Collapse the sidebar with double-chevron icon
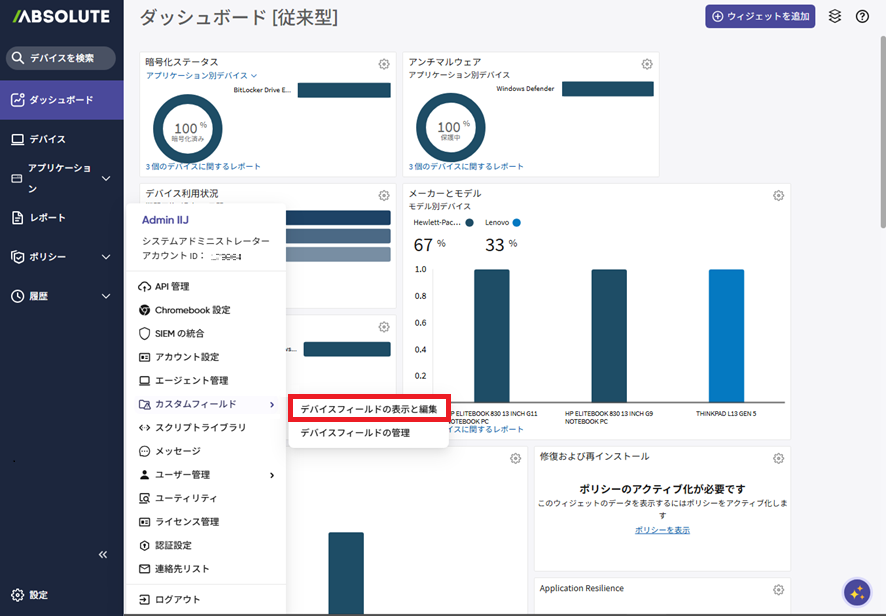The image size is (886, 616). click(x=102, y=555)
